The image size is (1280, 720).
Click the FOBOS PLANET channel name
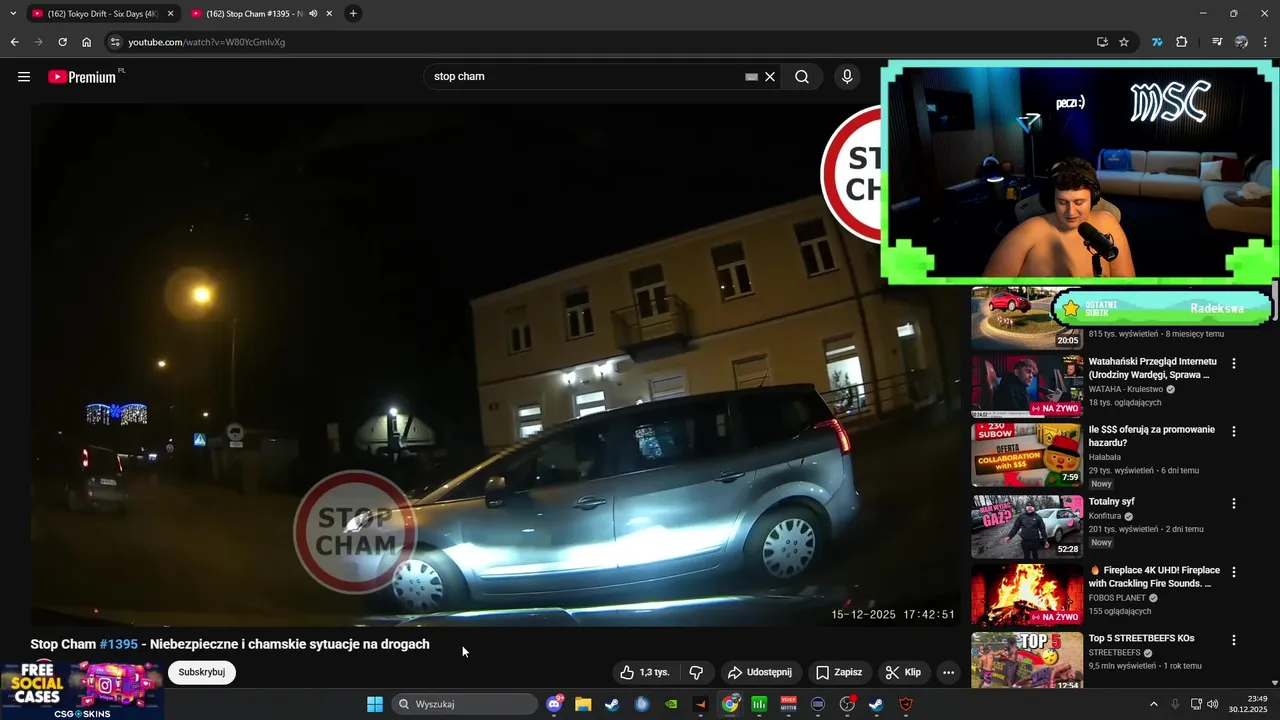click(1117, 598)
